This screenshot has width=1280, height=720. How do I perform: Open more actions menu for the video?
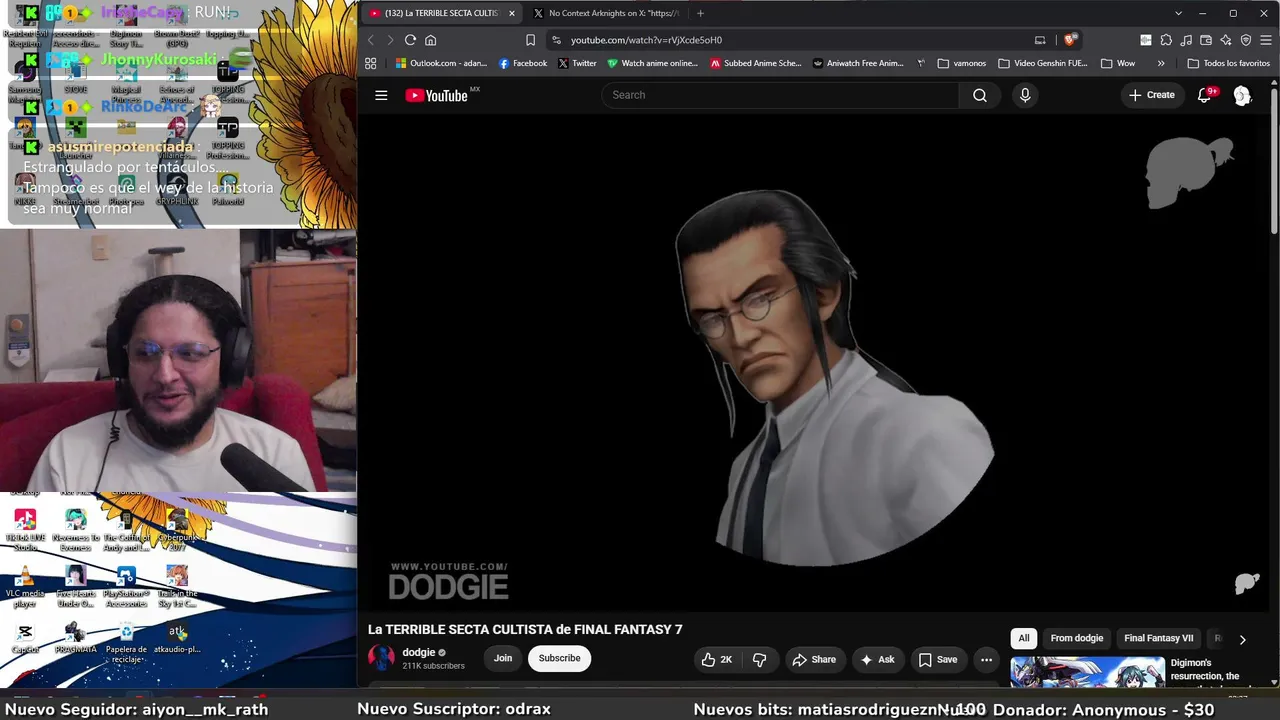986,660
